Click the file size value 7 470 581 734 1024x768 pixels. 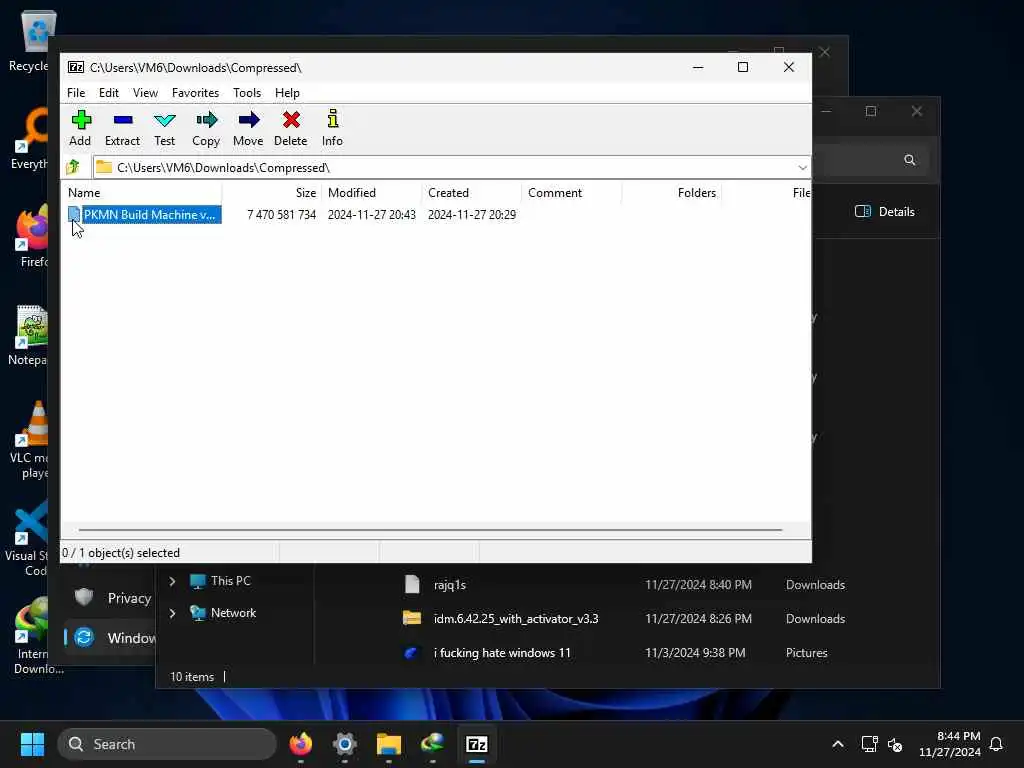click(281, 215)
